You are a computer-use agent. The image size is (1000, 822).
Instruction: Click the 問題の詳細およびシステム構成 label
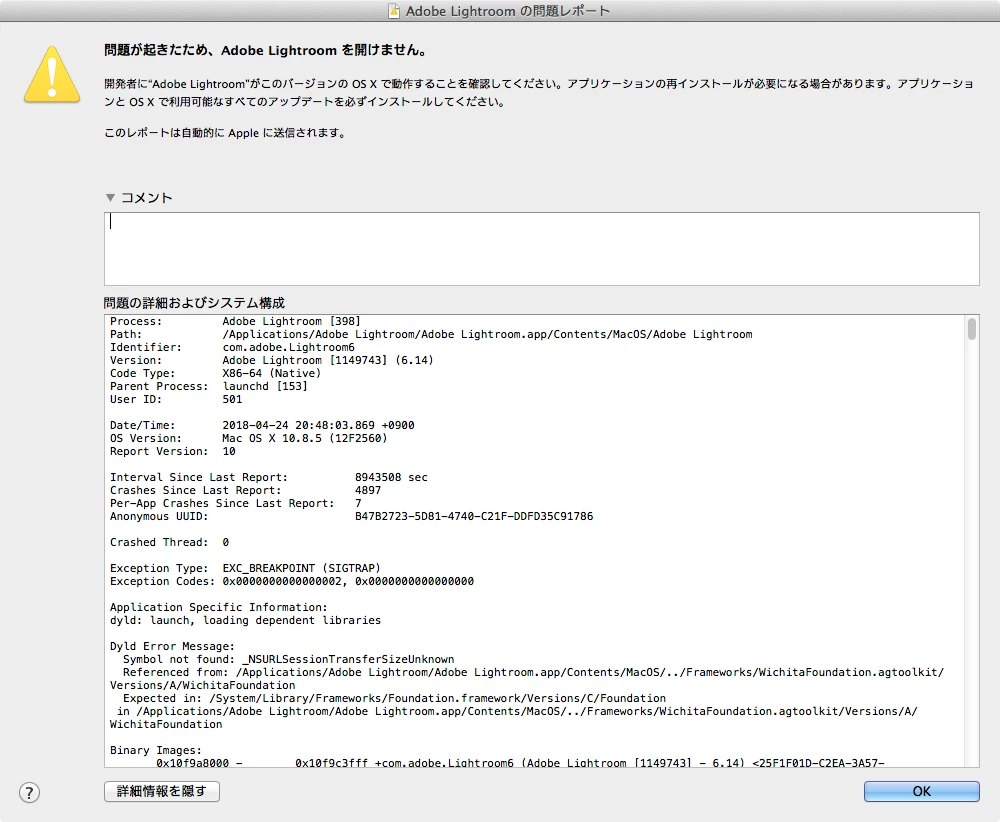click(194, 303)
